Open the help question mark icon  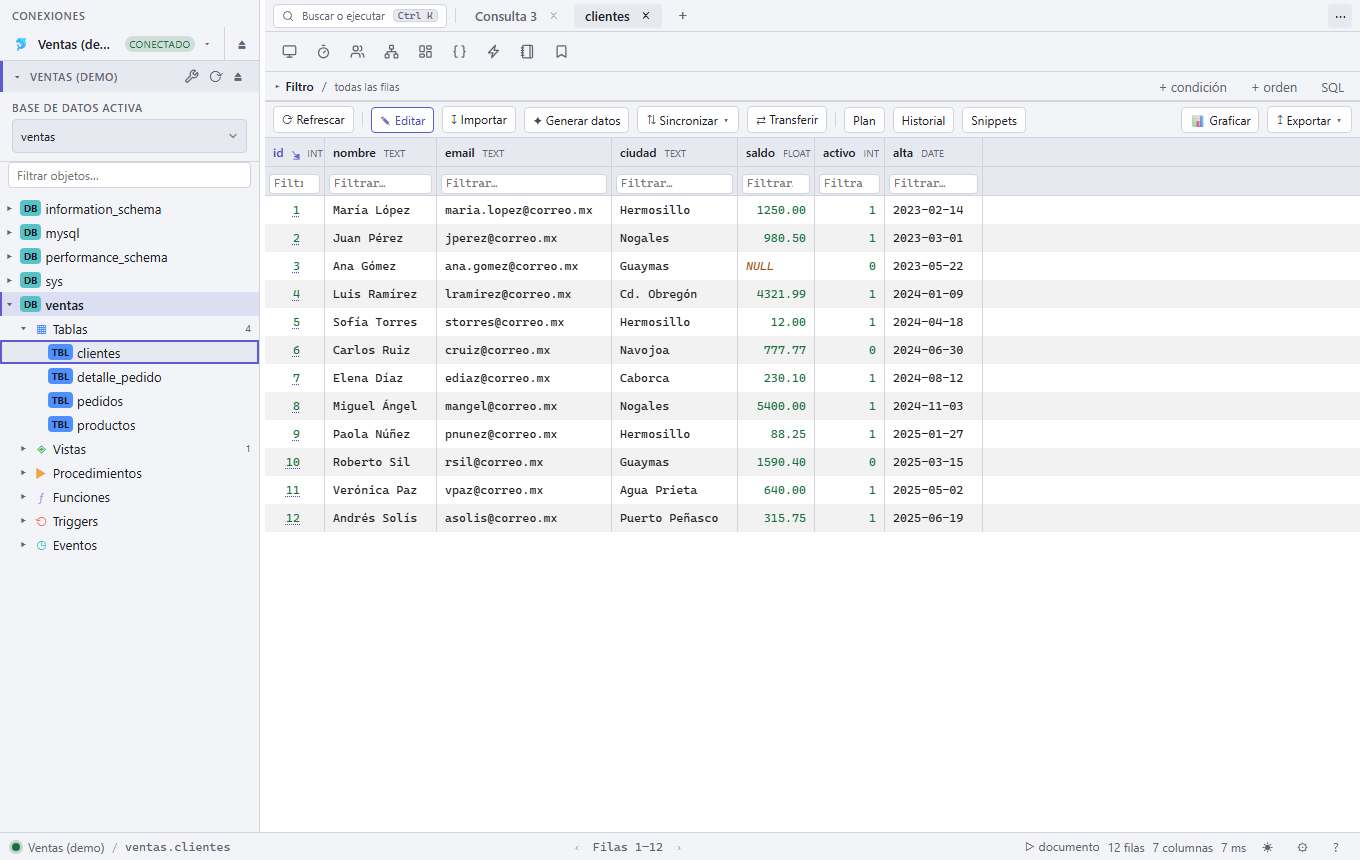(1336, 847)
